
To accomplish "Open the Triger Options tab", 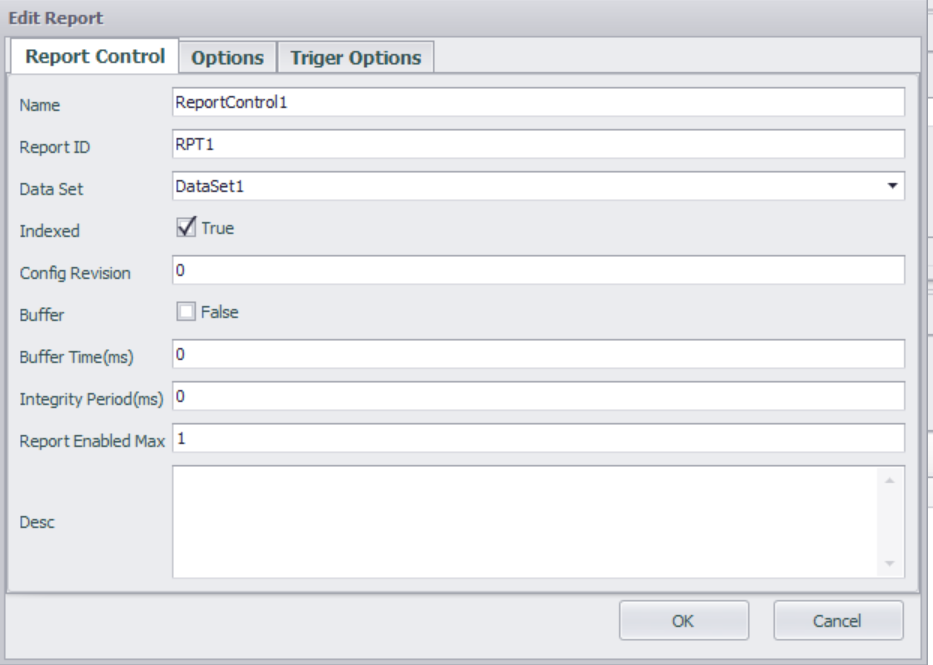I will point(355,58).
